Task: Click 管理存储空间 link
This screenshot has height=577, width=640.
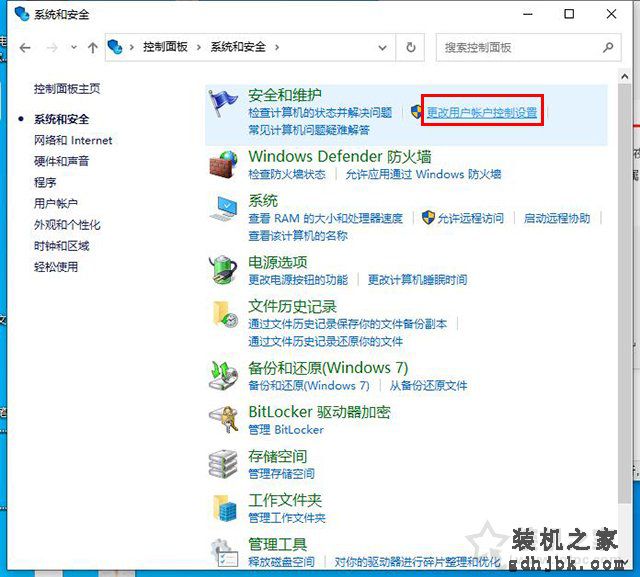Action: [x=281, y=473]
